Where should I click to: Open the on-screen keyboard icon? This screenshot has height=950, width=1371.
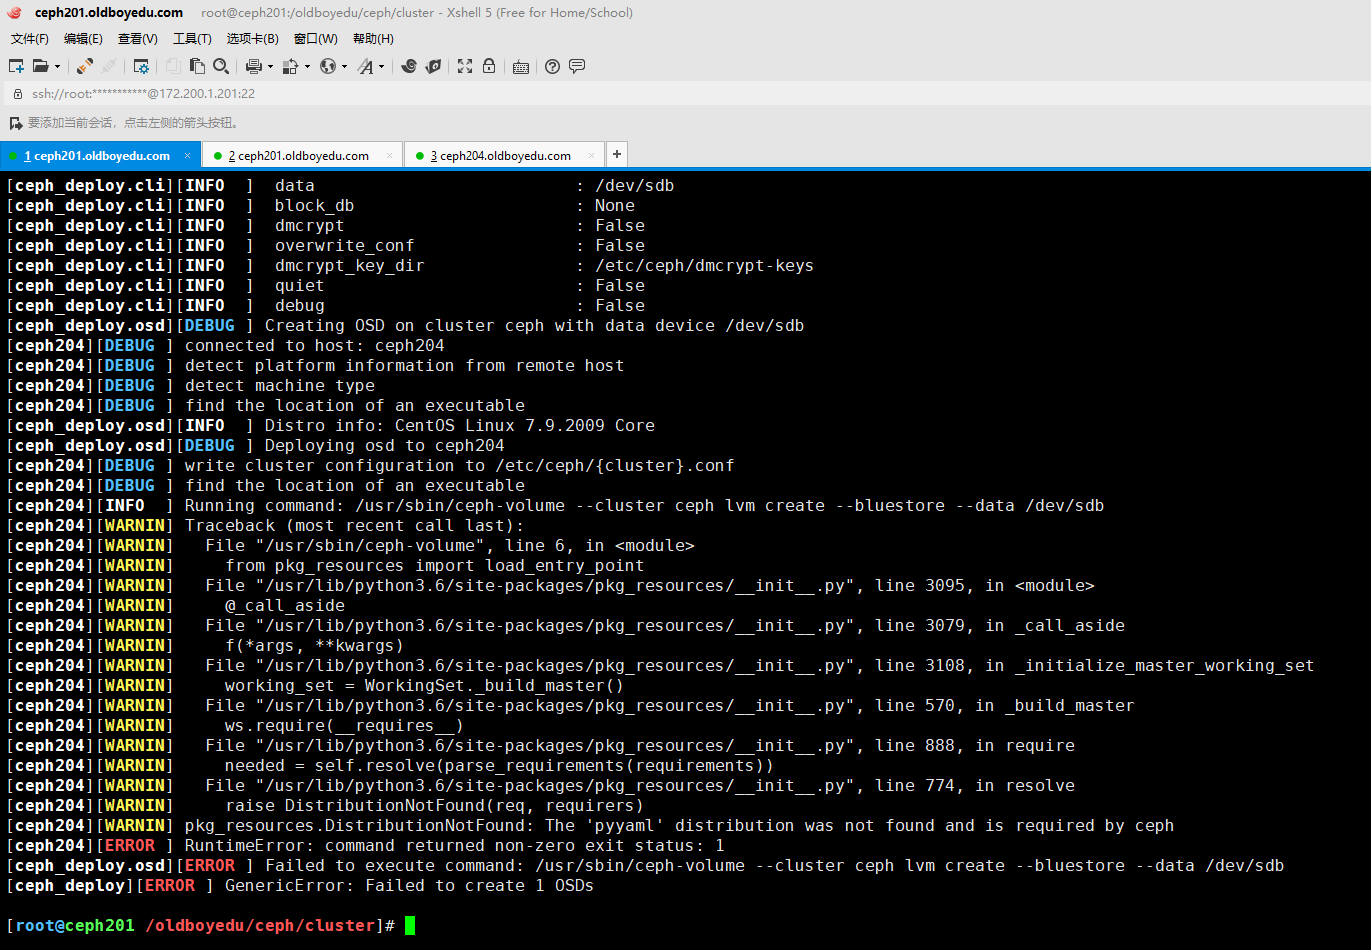[521, 66]
